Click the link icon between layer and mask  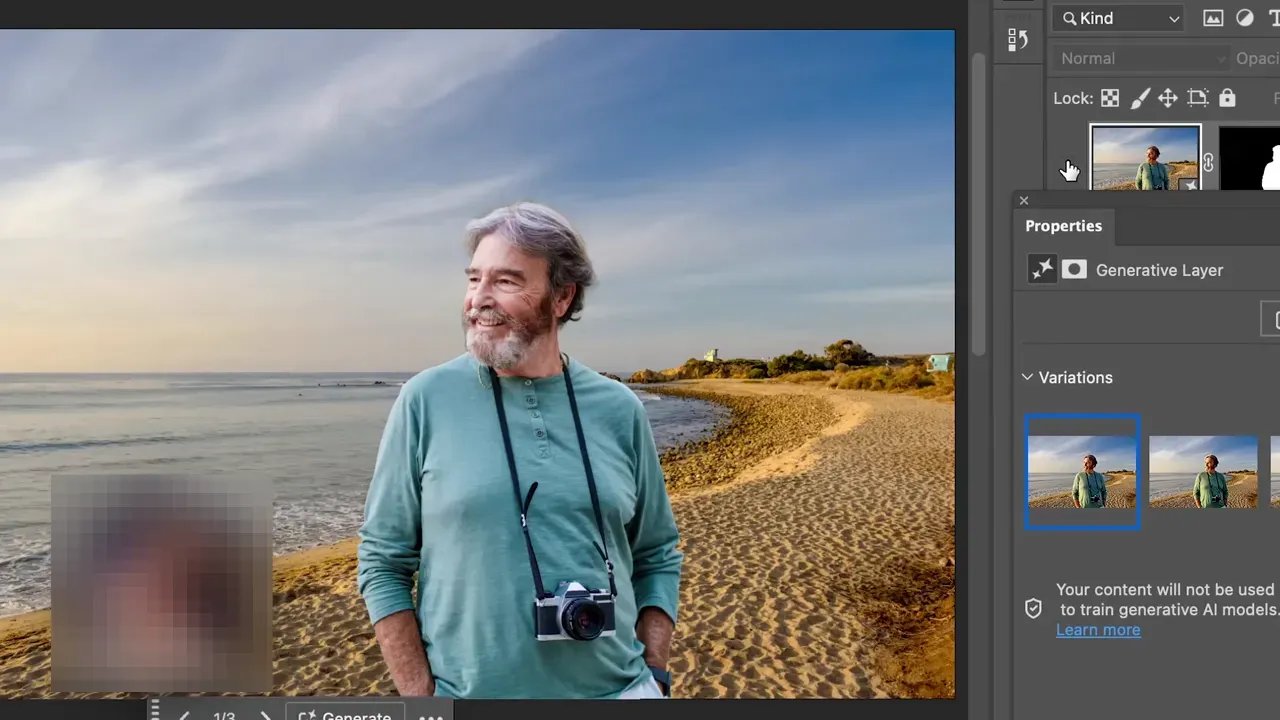click(1208, 162)
